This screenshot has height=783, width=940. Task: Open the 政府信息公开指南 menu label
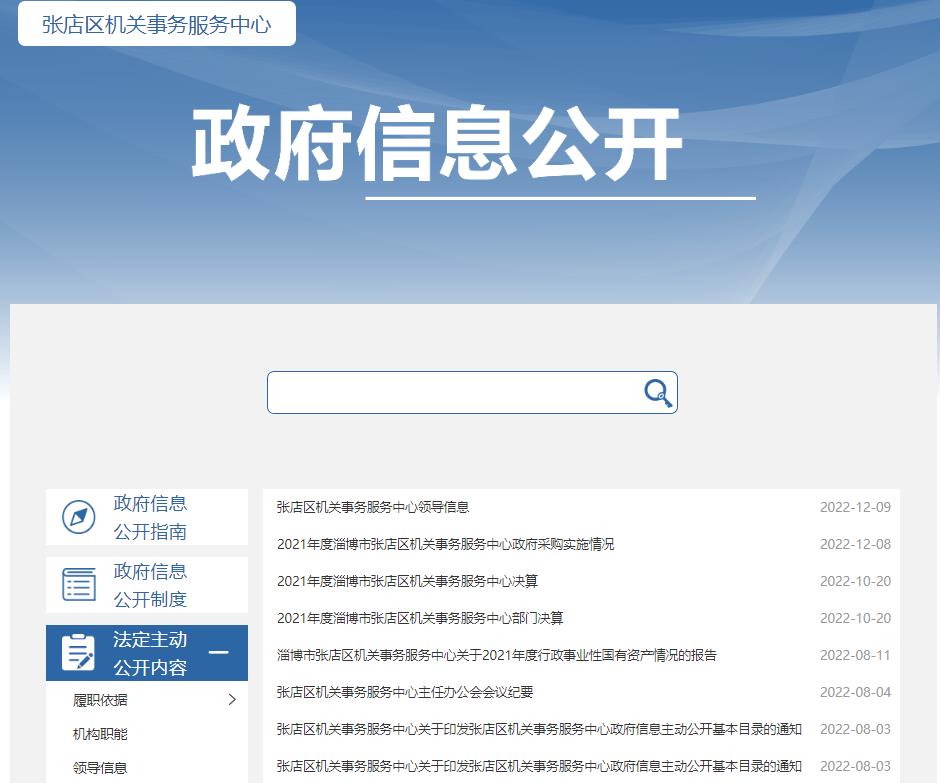tap(150, 517)
